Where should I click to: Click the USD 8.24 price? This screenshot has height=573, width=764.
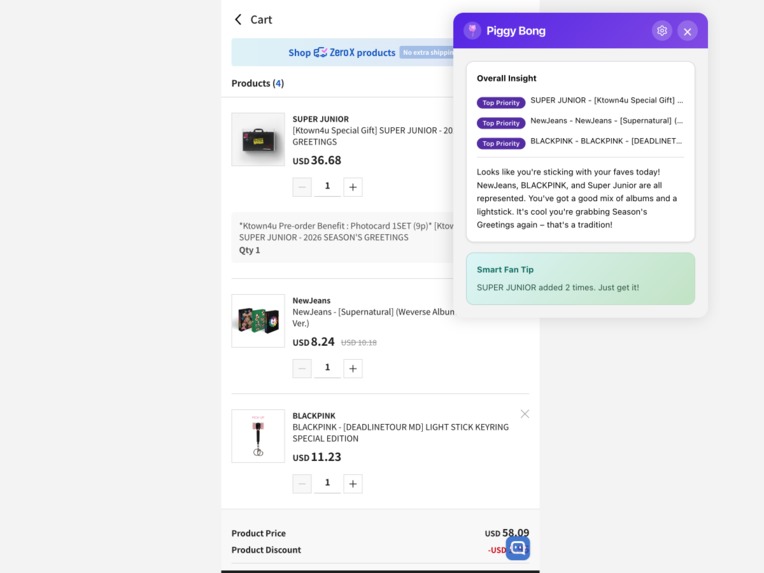(x=313, y=342)
